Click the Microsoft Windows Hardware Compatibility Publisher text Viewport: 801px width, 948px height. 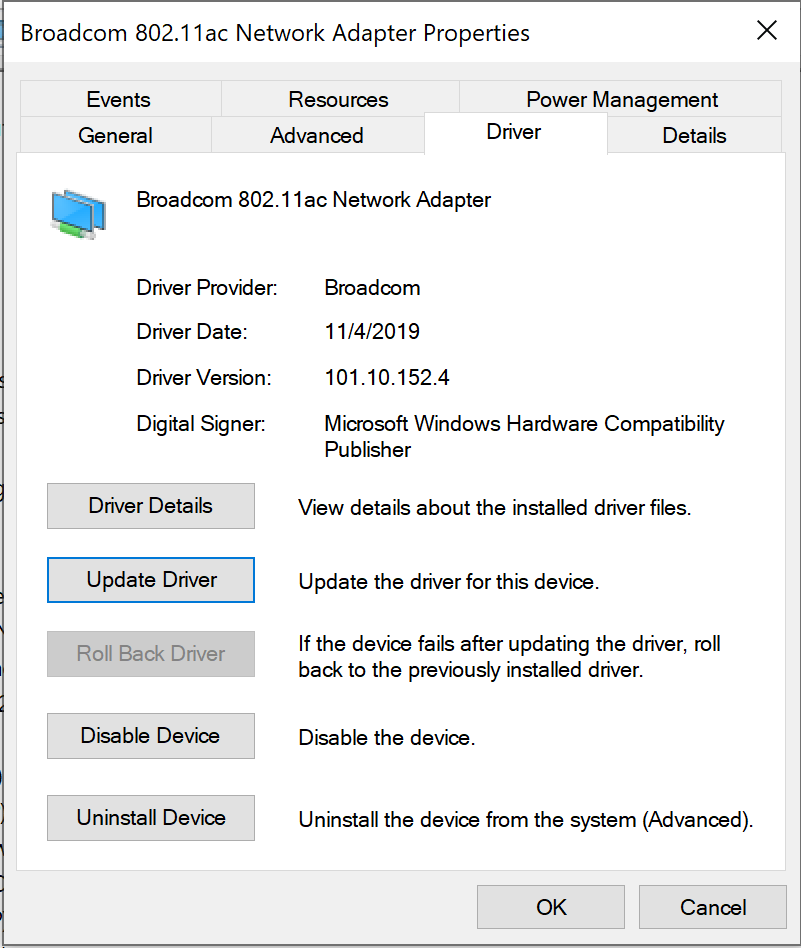pyautogui.click(x=524, y=436)
